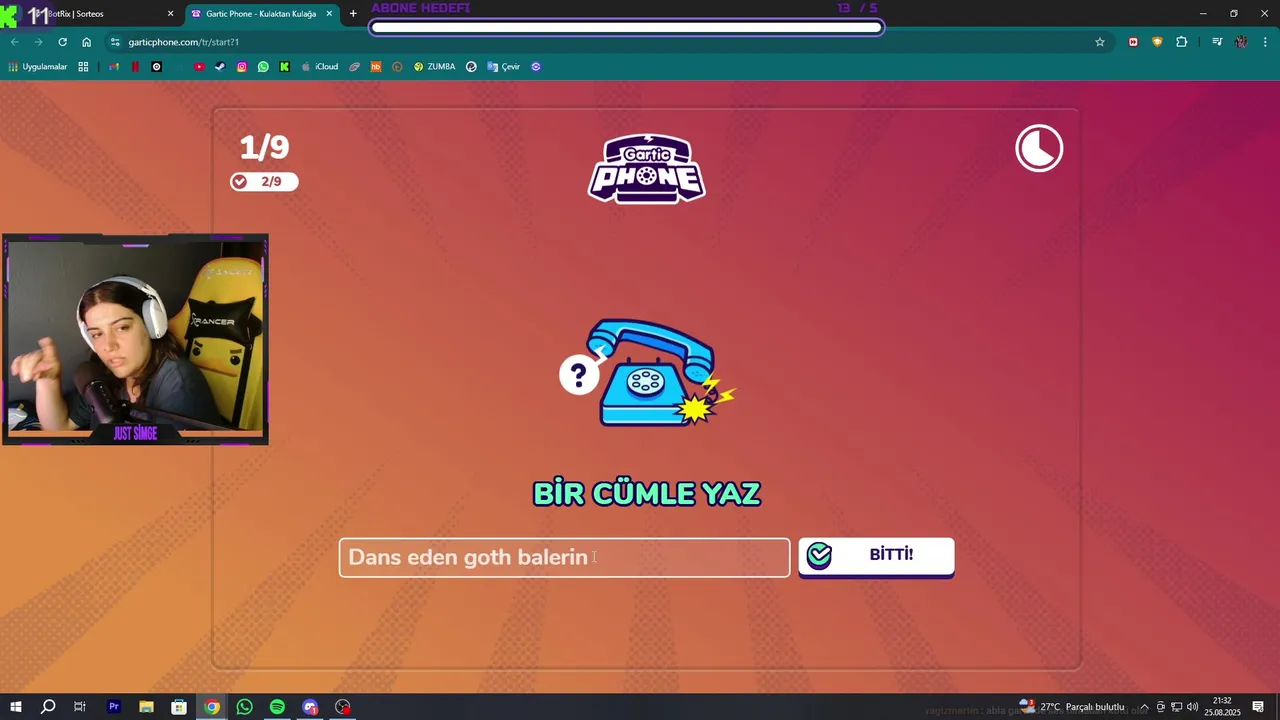
Task: Click the BİTTİ! done button
Action: tap(876, 556)
